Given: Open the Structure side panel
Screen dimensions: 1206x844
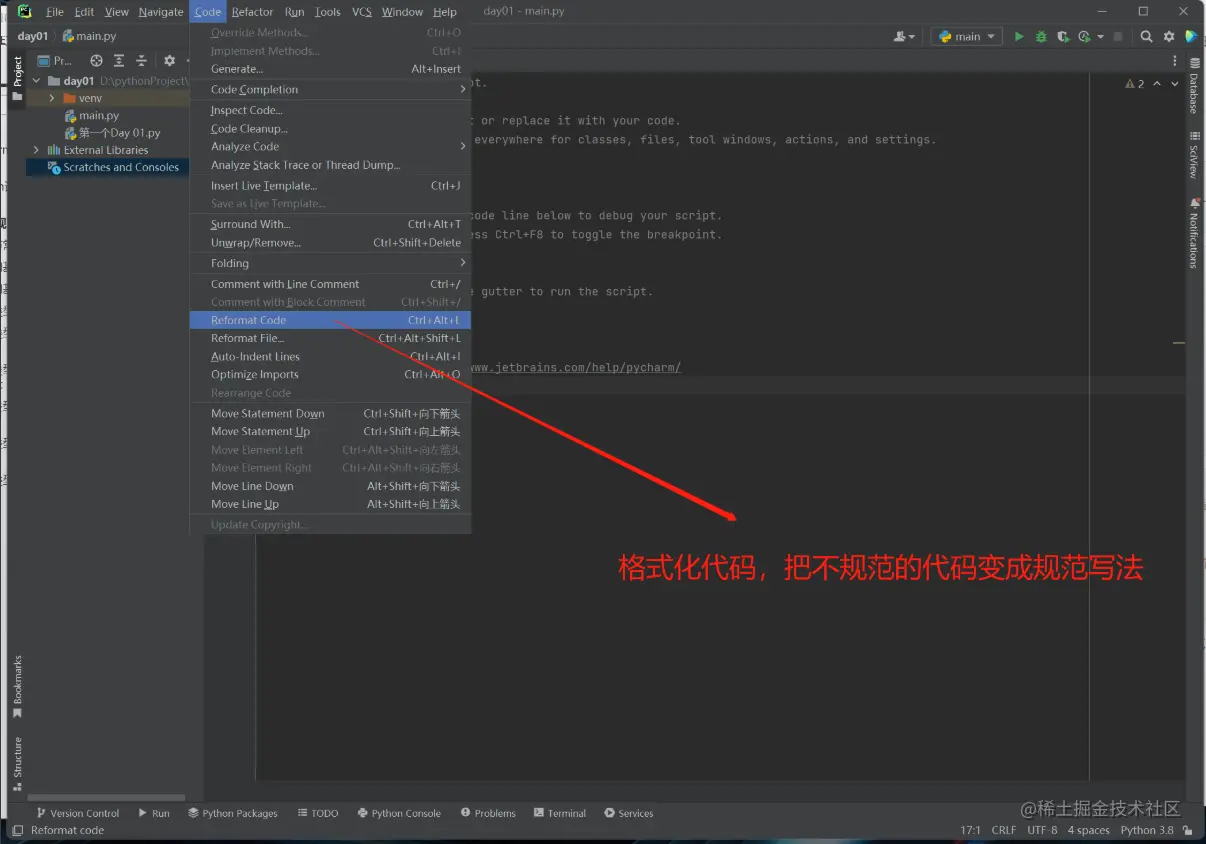Looking at the screenshot, I should click(17, 764).
